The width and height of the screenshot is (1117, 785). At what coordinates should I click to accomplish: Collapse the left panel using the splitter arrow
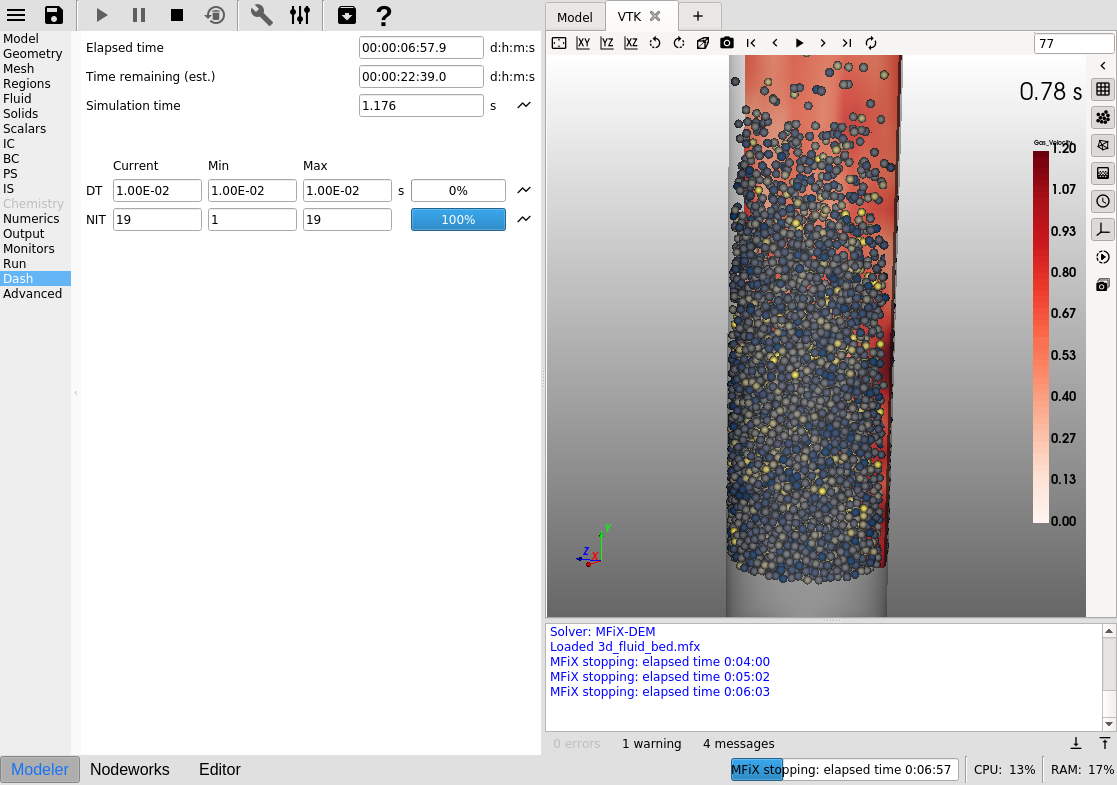[76, 393]
